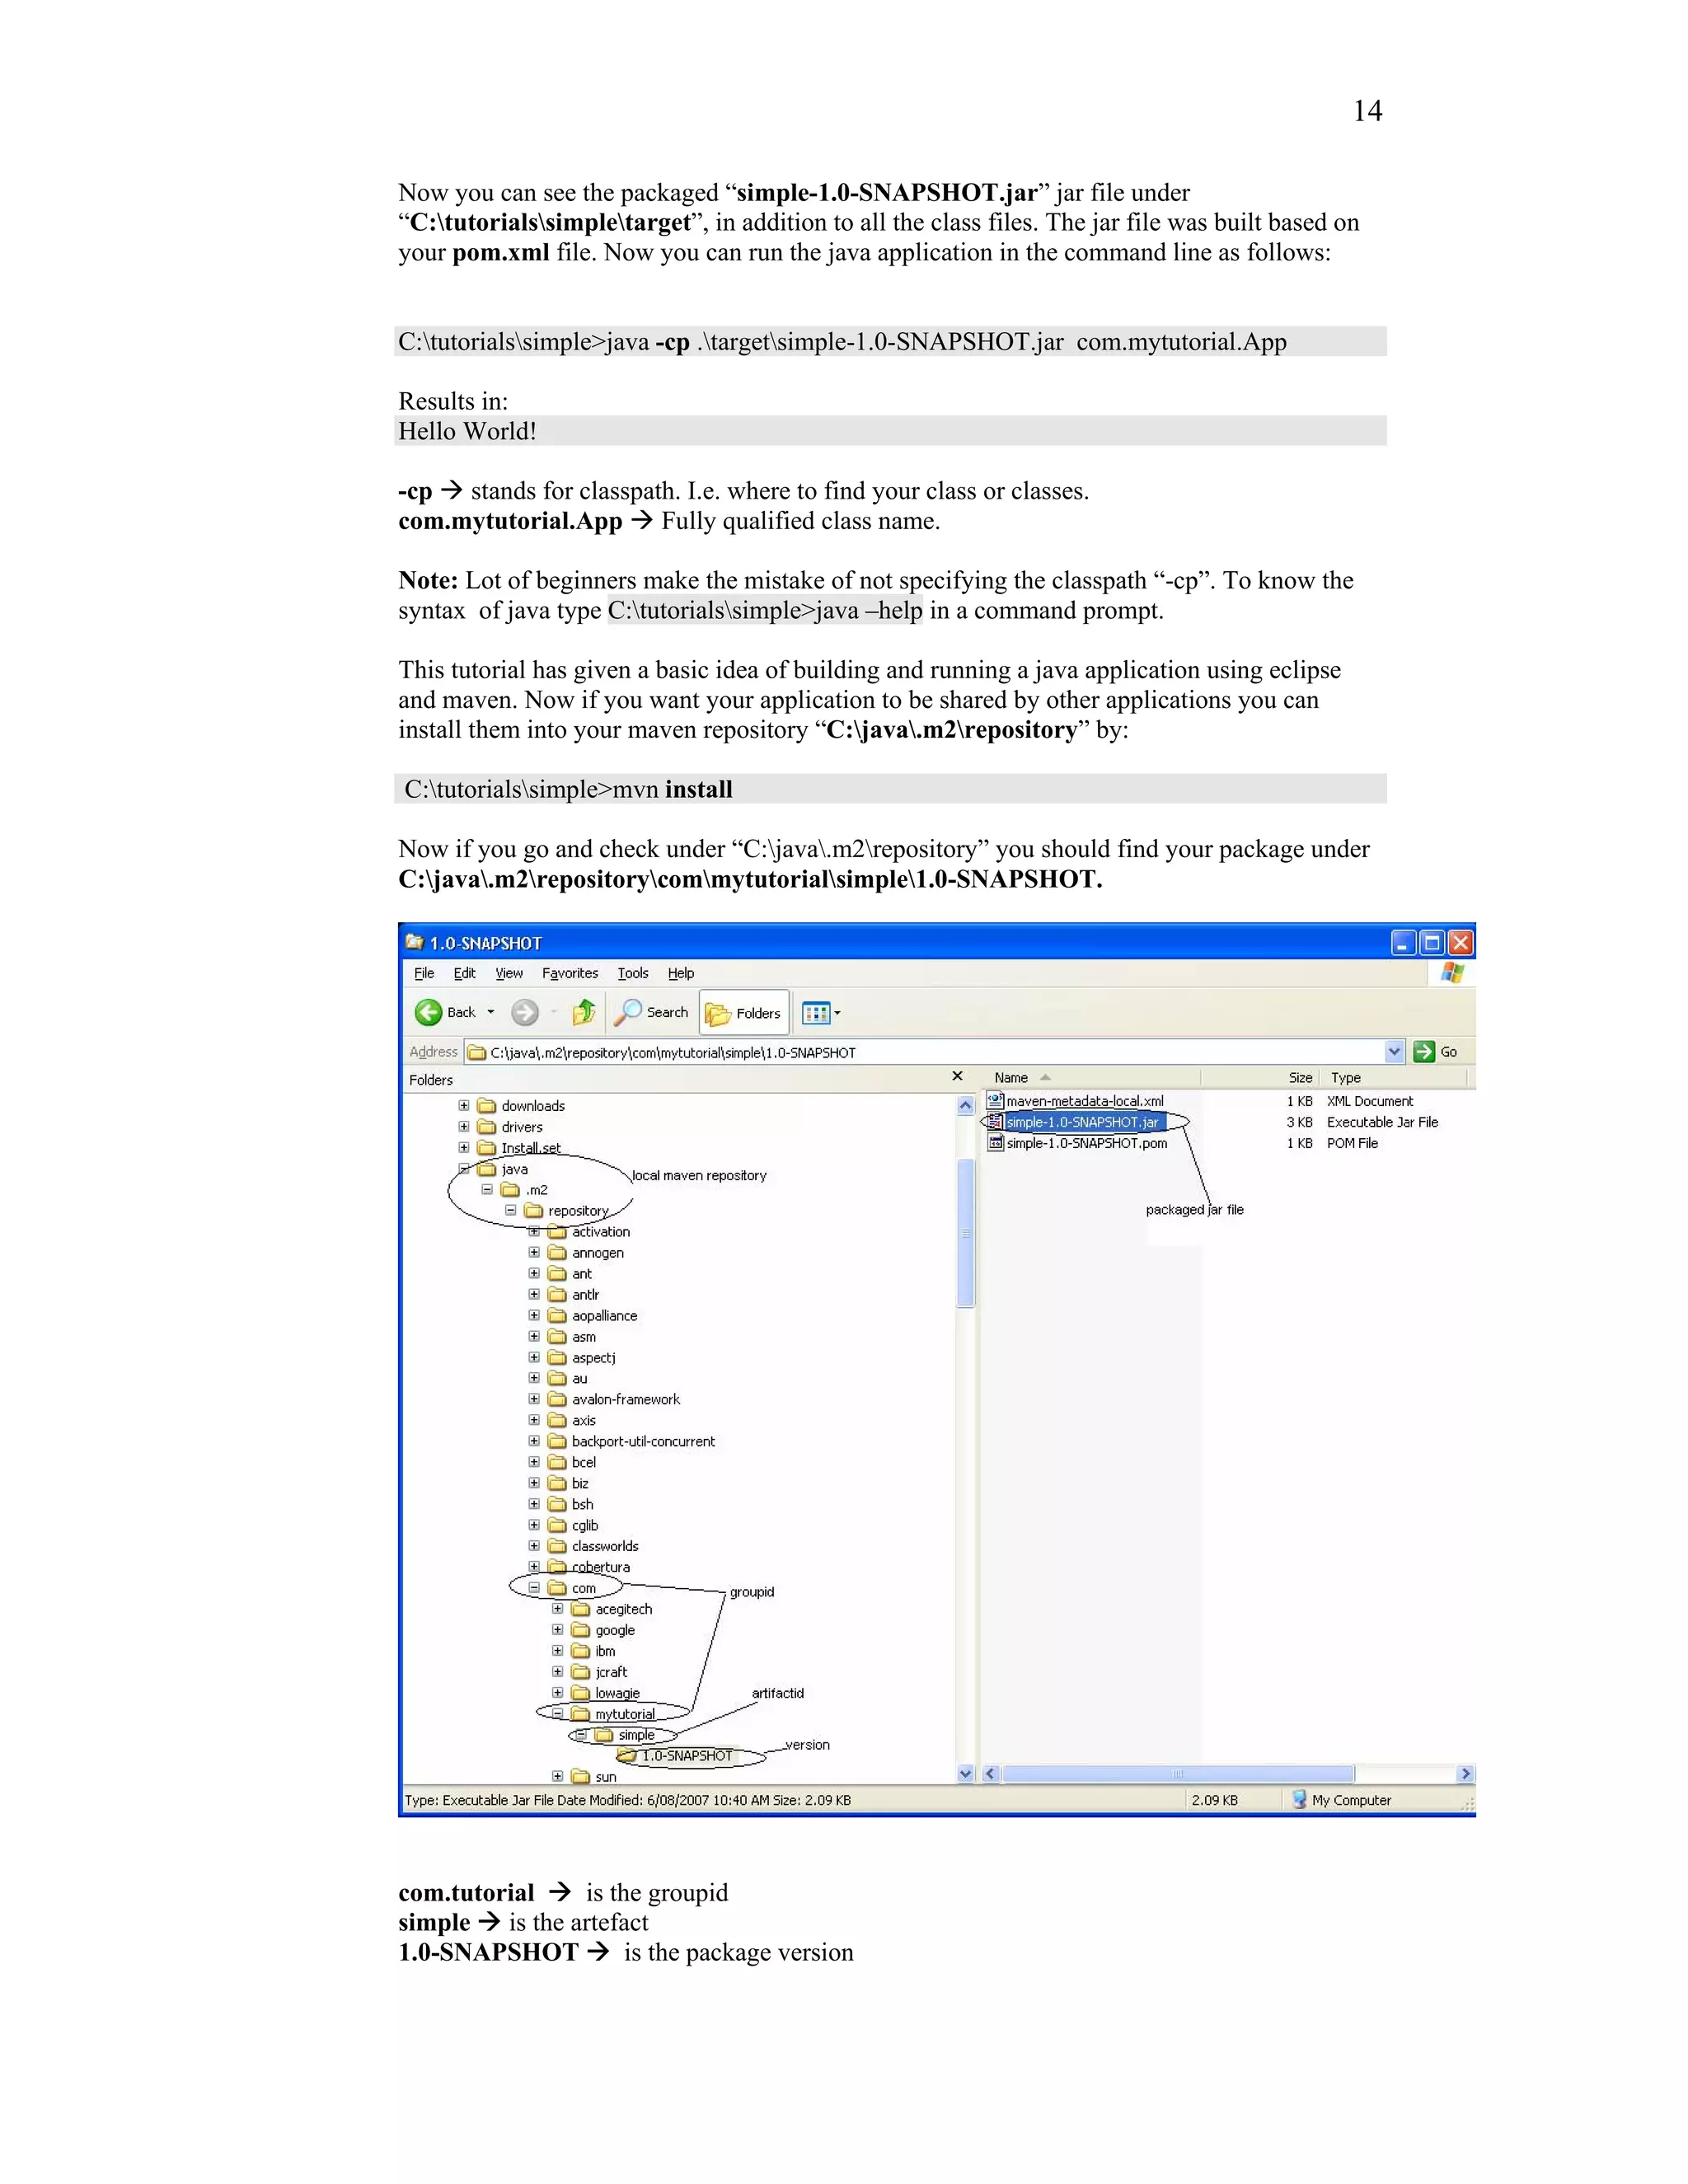Viewport: 1688px width, 2184px height.
Task: Open the Back button history dropdown
Action: (x=490, y=1012)
